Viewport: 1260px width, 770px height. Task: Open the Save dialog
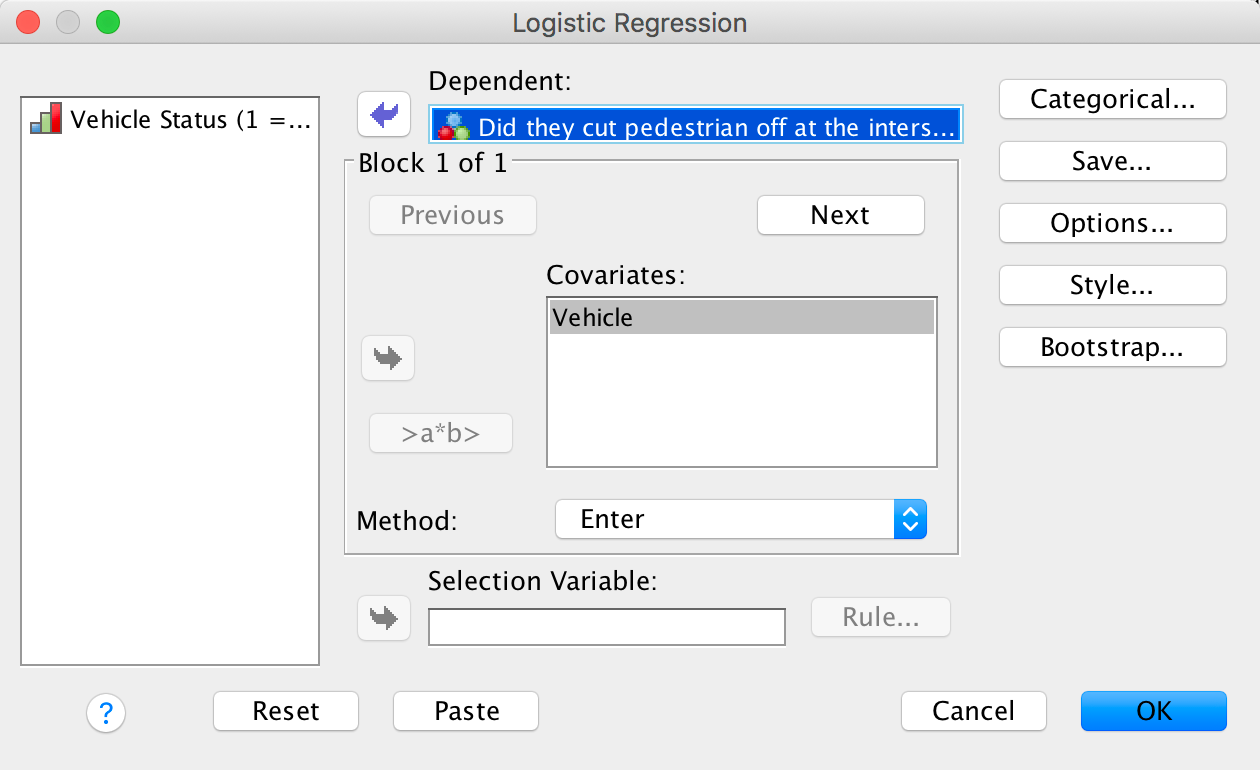click(x=1112, y=161)
